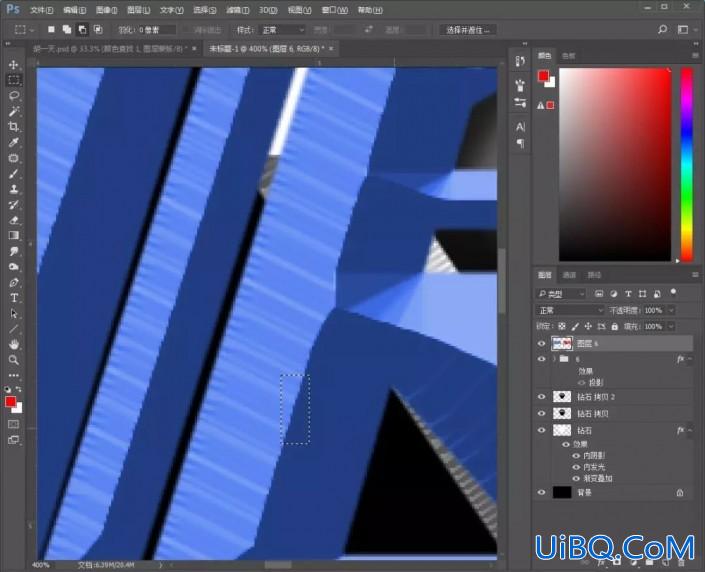Open the layer blend mode 正常 dropdown
705x572 pixels.
click(570, 310)
